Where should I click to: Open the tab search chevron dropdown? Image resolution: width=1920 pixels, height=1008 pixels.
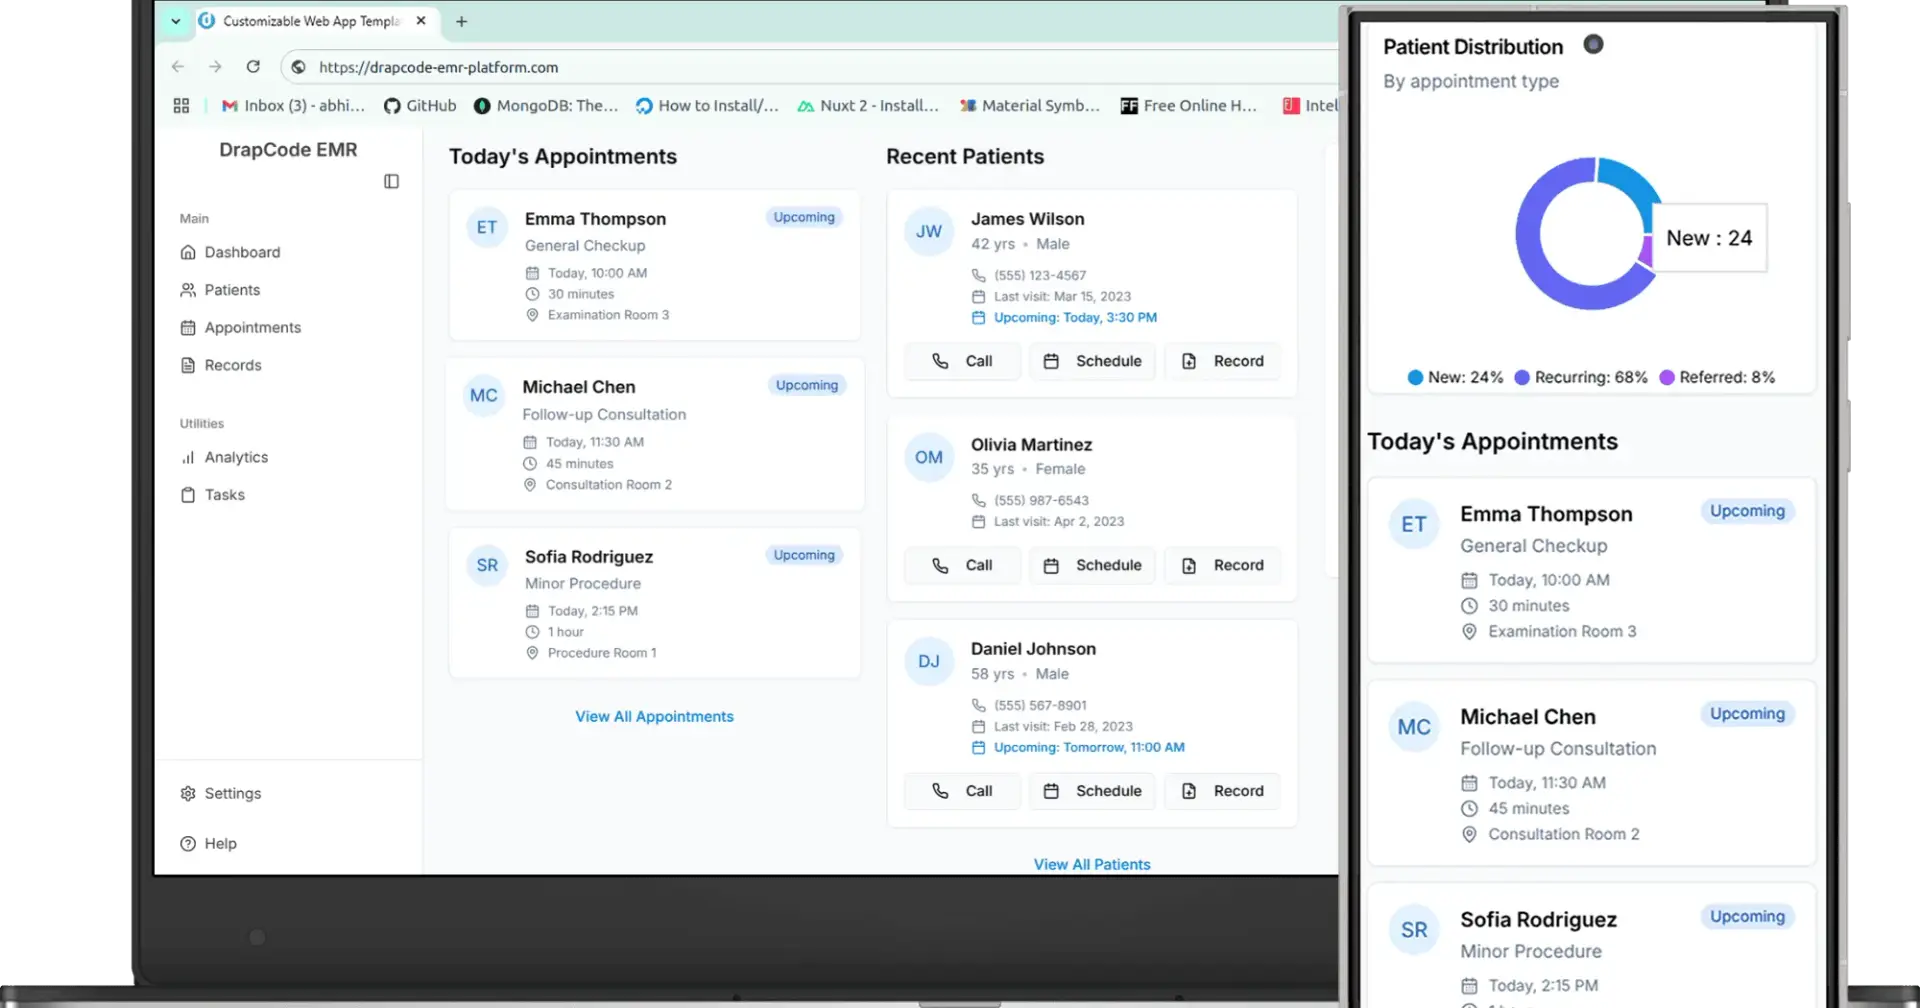pyautogui.click(x=175, y=21)
